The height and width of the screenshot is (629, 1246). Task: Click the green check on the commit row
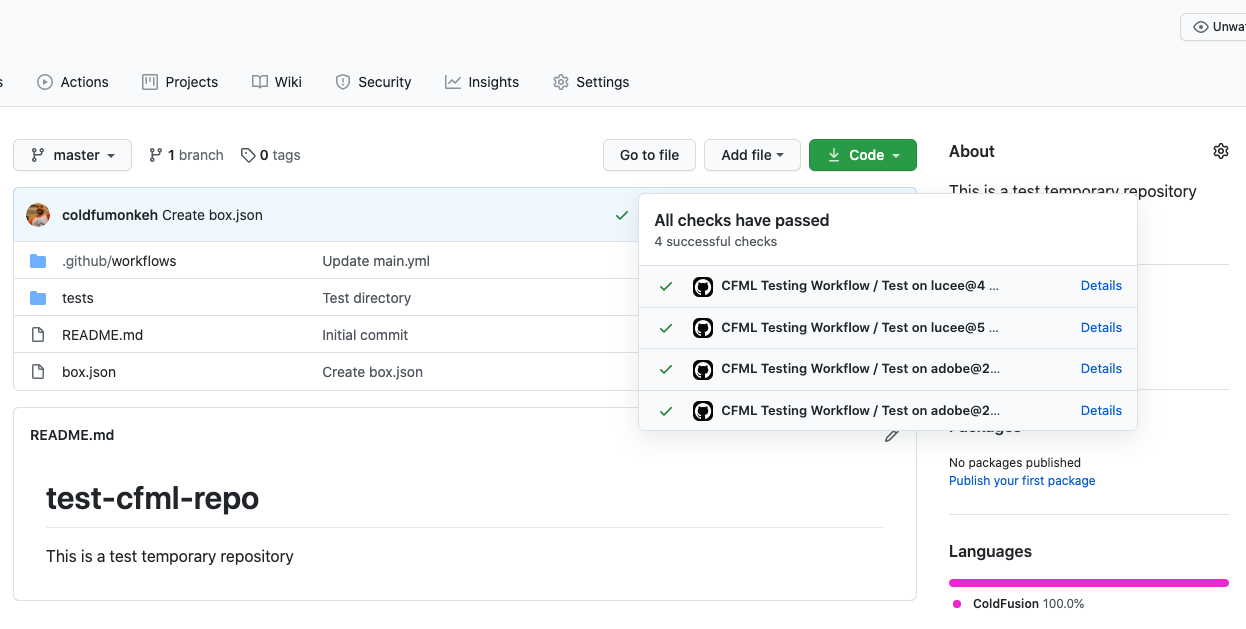(x=622, y=214)
